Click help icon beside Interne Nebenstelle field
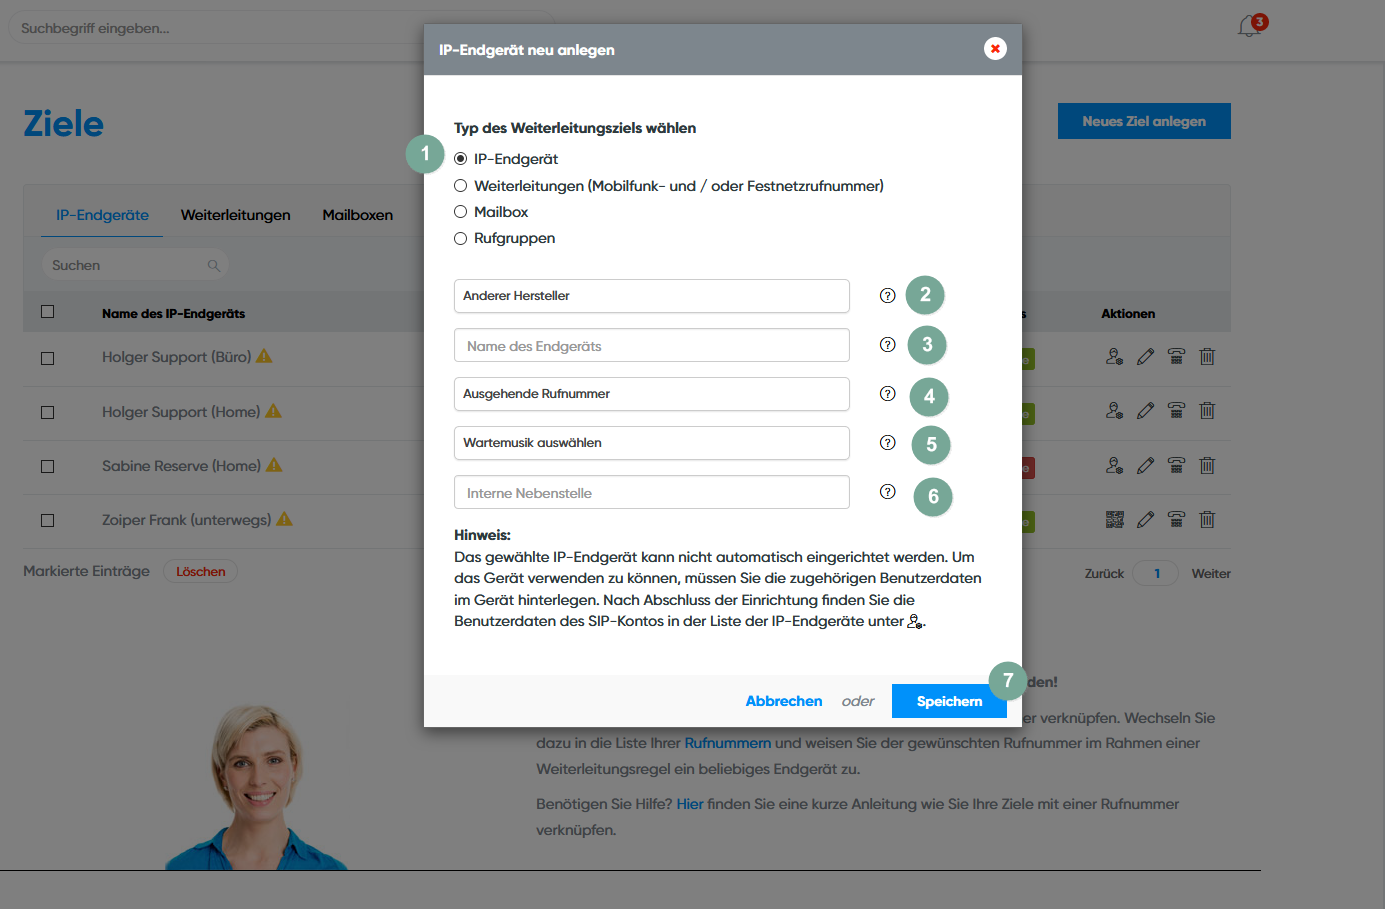This screenshot has width=1385, height=909. pos(887,492)
